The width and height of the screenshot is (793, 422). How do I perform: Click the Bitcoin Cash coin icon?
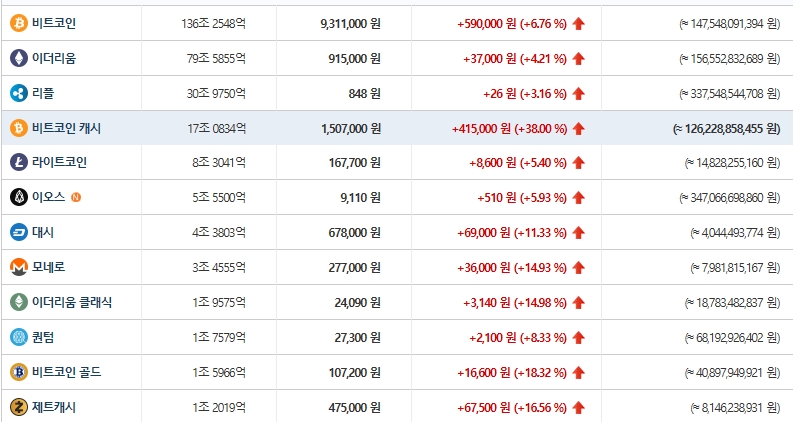point(19,128)
